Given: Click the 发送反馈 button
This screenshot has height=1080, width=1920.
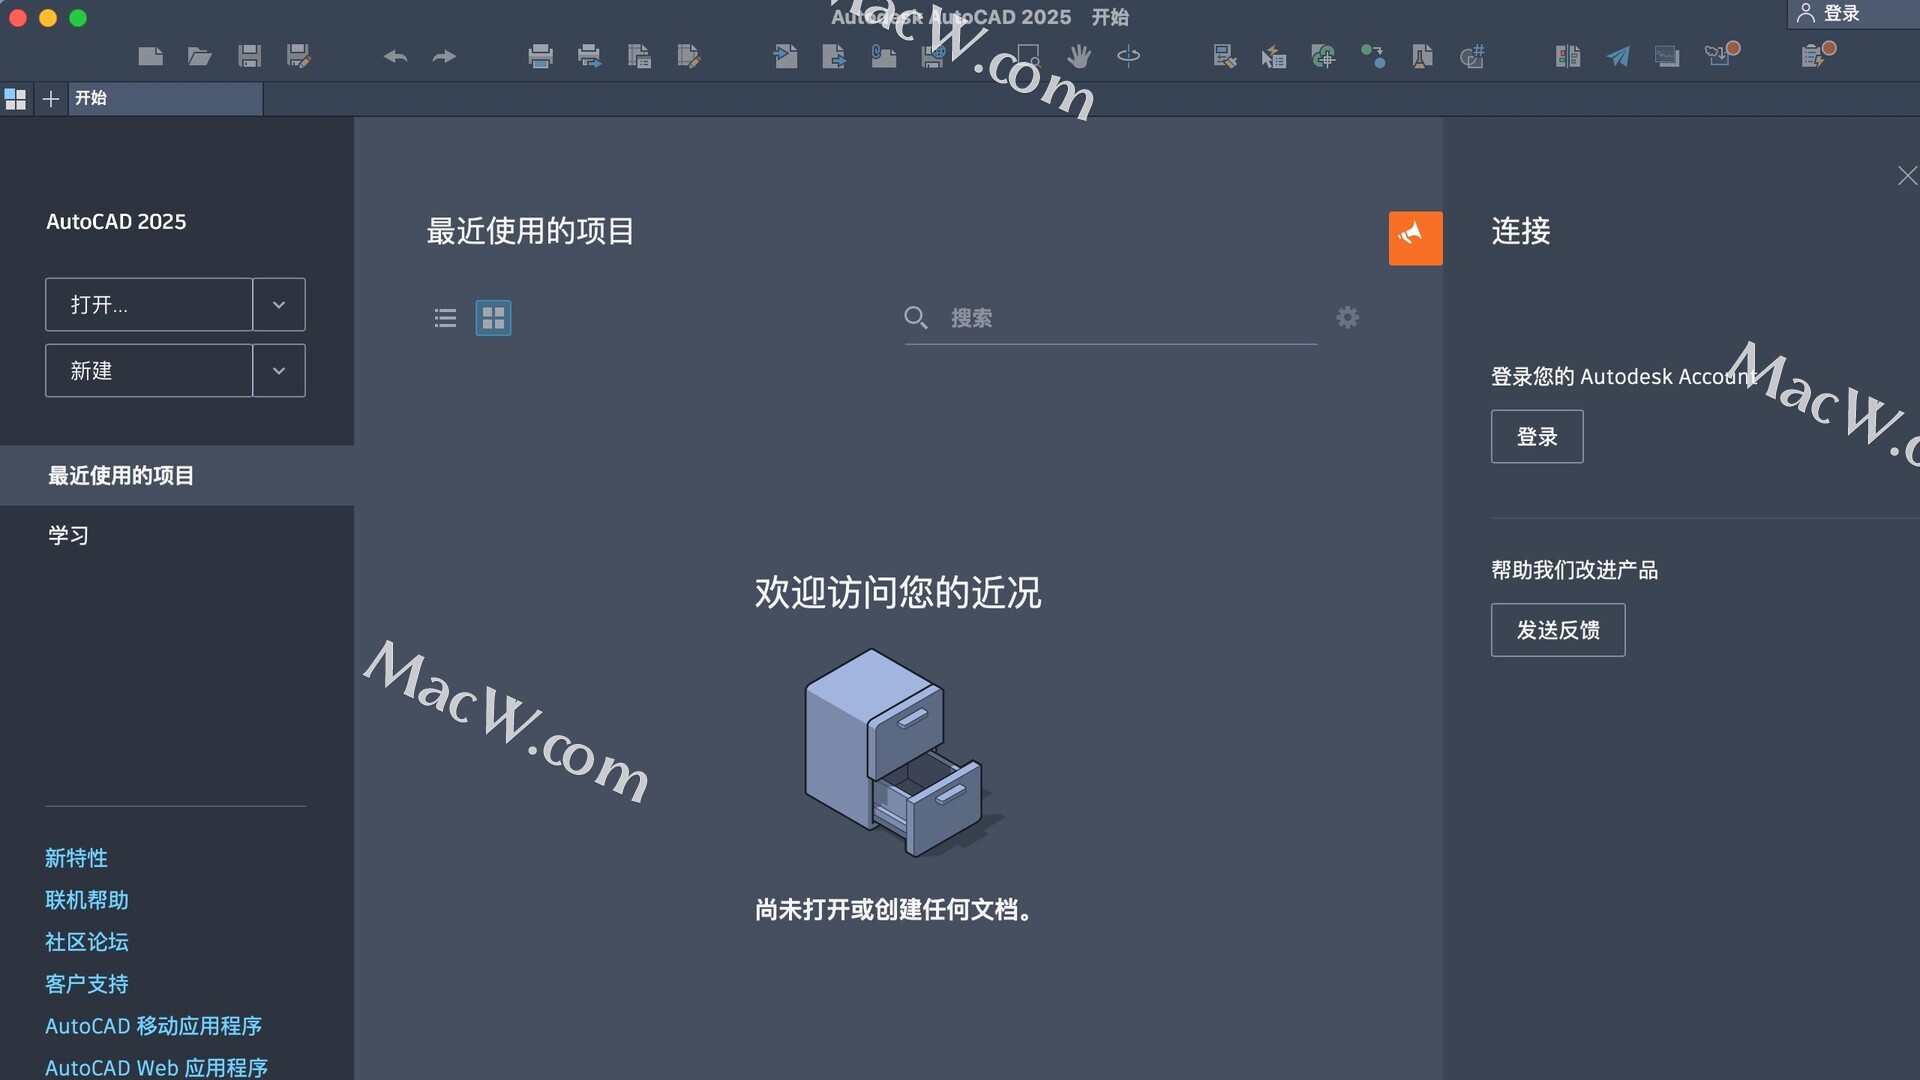Looking at the screenshot, I should (1558, 630).
